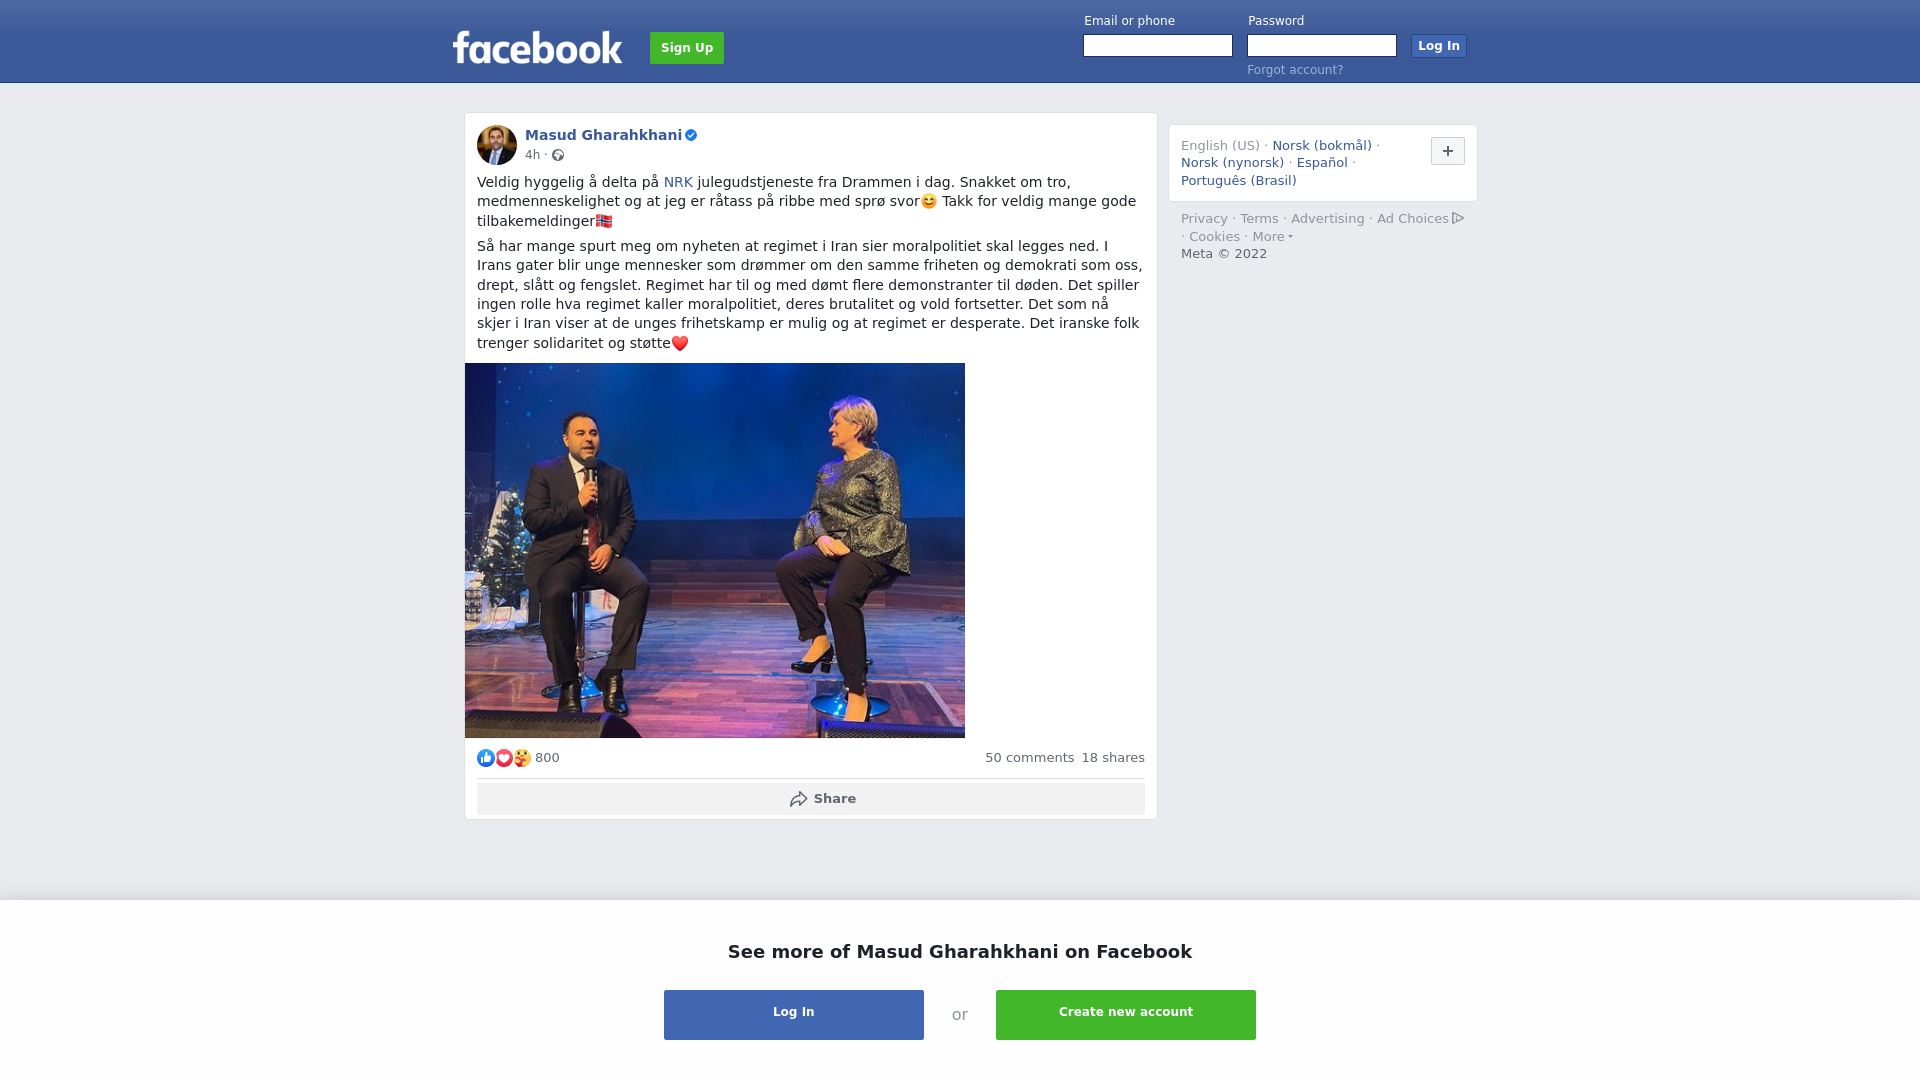
Task: Open Masud Gharahkhani's profile picture
Action: [x=497, y=145]
